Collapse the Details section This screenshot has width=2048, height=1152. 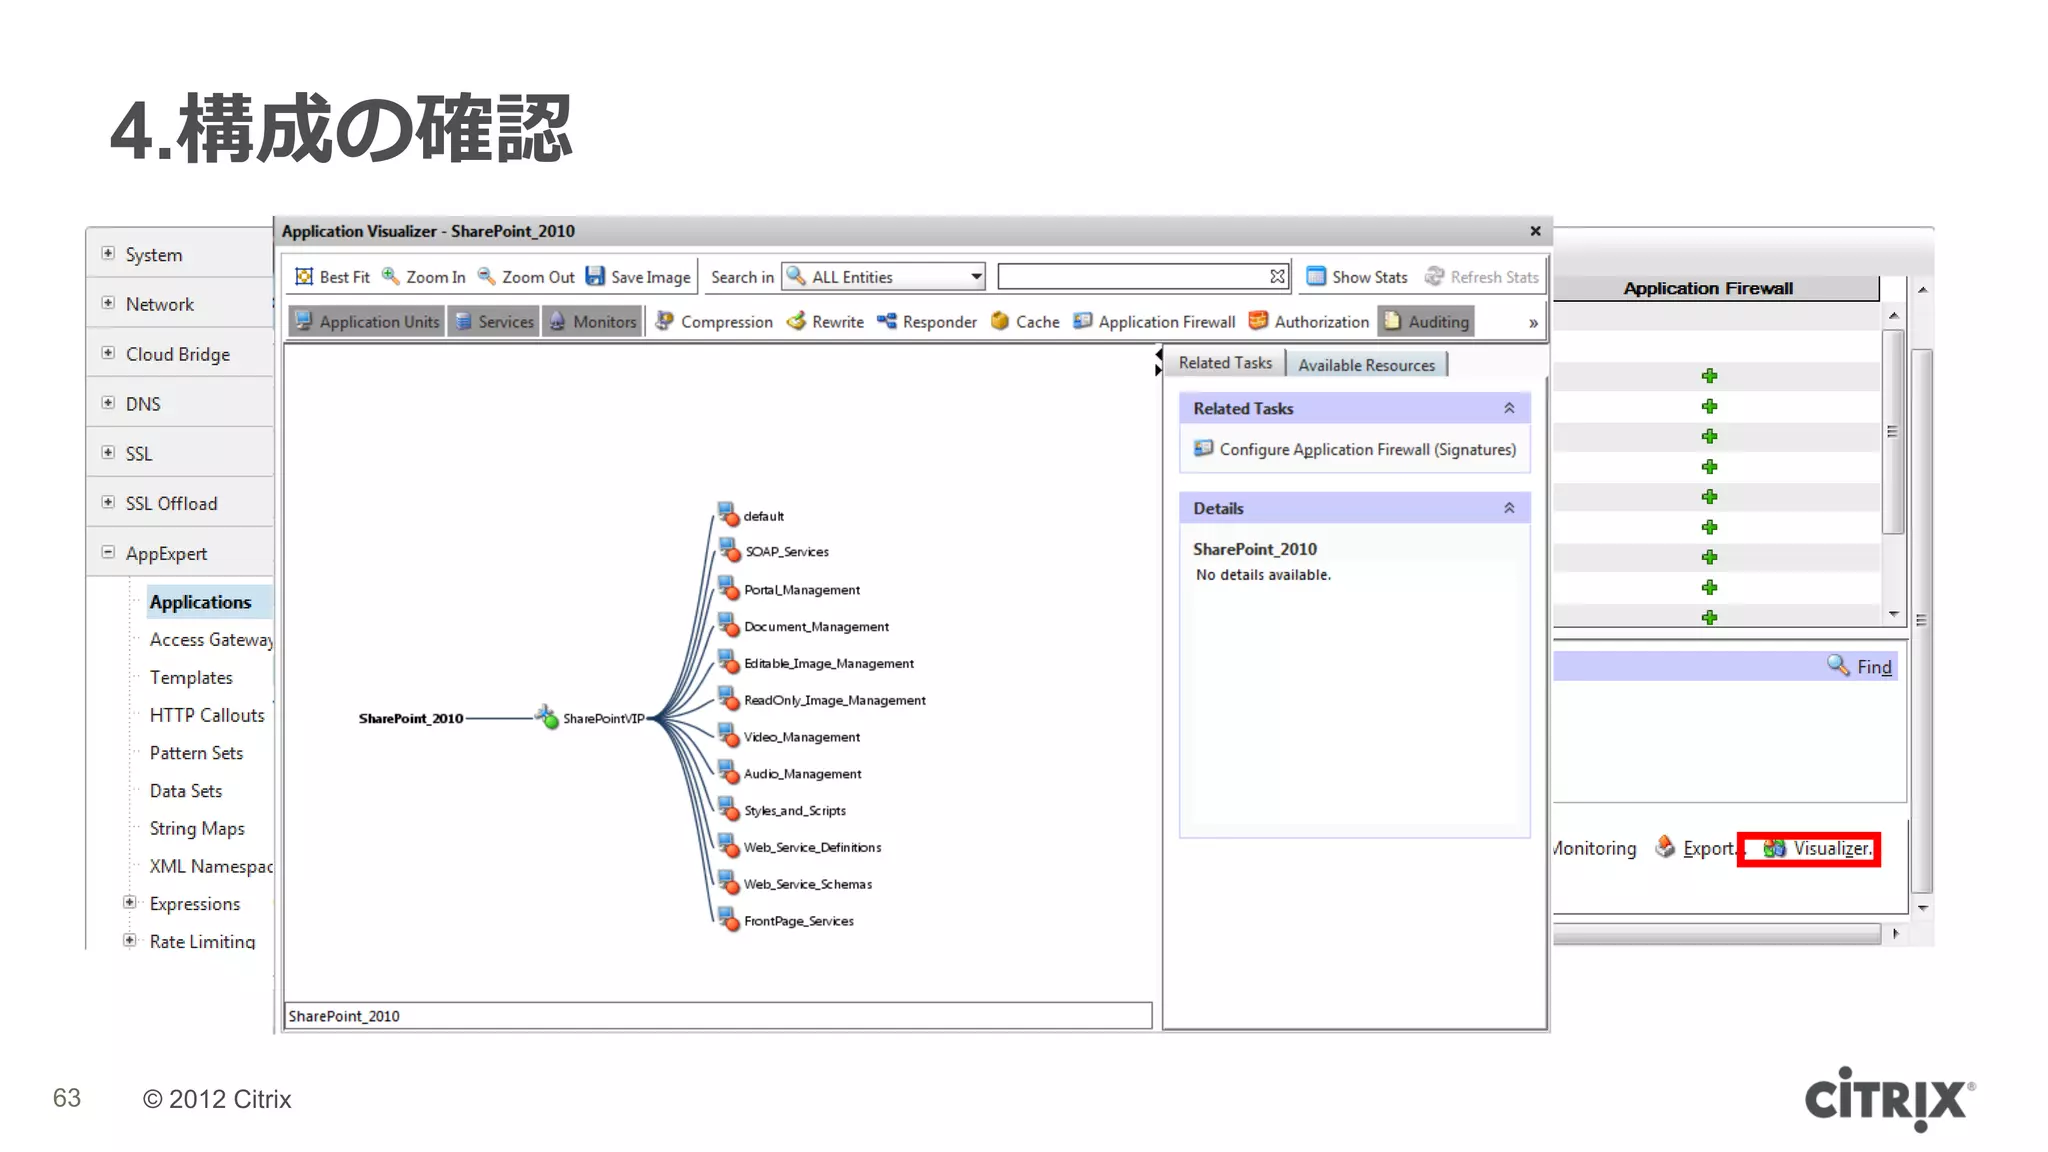coord(1509,508)
